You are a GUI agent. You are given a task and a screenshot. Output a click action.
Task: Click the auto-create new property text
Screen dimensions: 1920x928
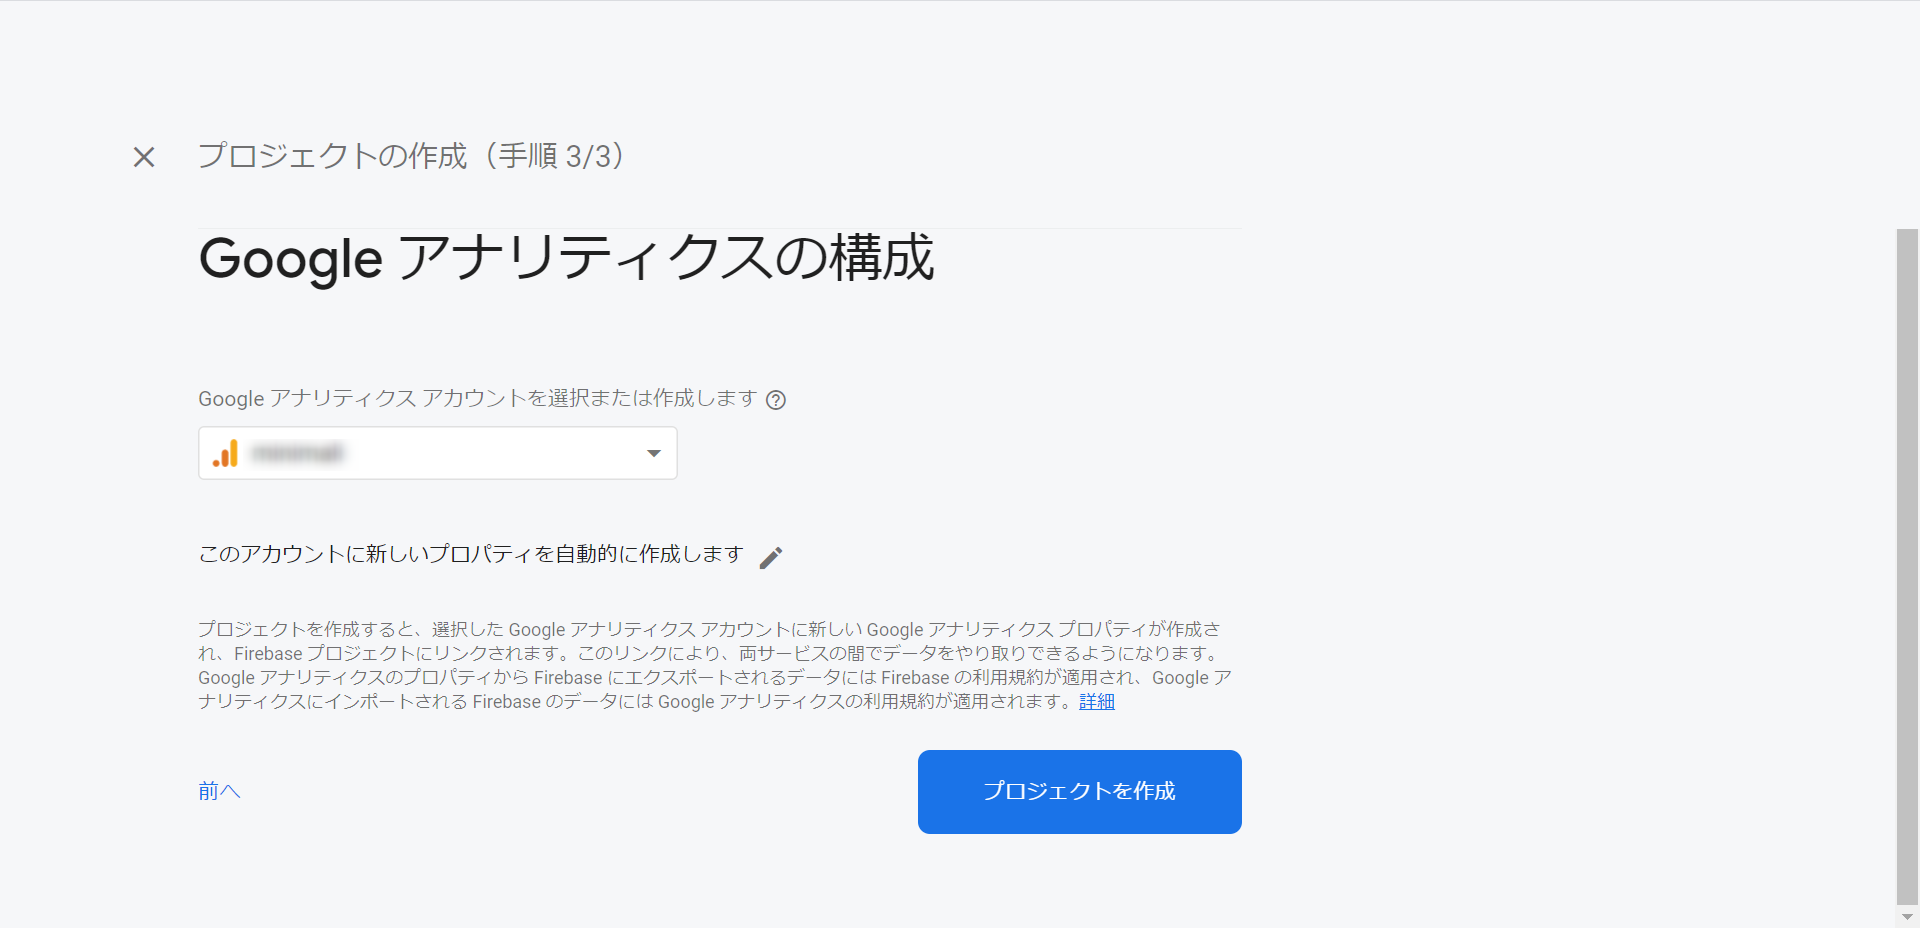point(470,554)
